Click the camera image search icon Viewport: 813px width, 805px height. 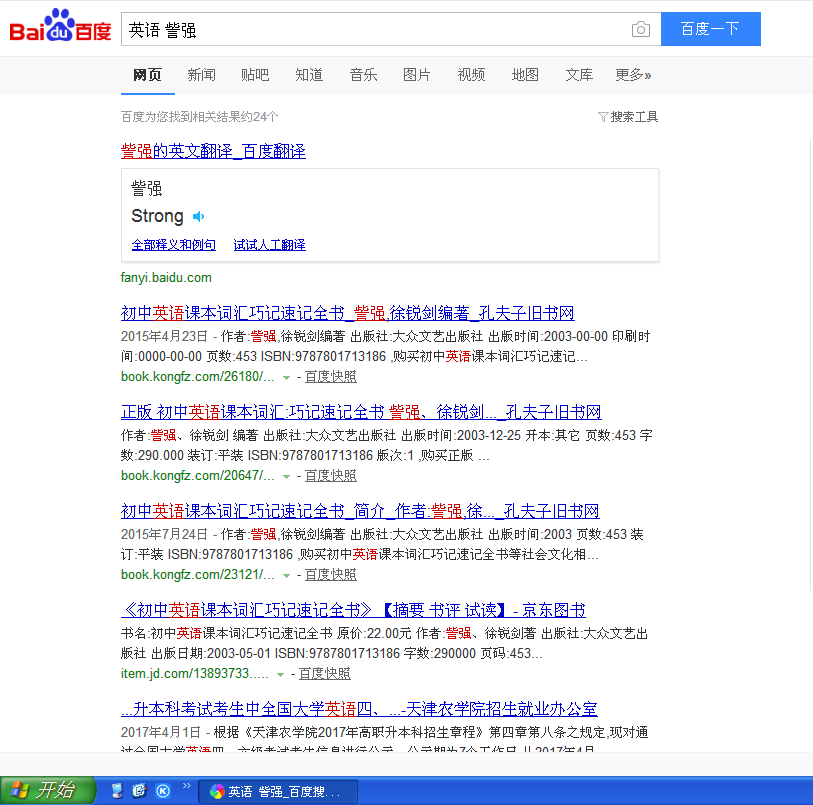pyautogui.click(x=641, y=30)
